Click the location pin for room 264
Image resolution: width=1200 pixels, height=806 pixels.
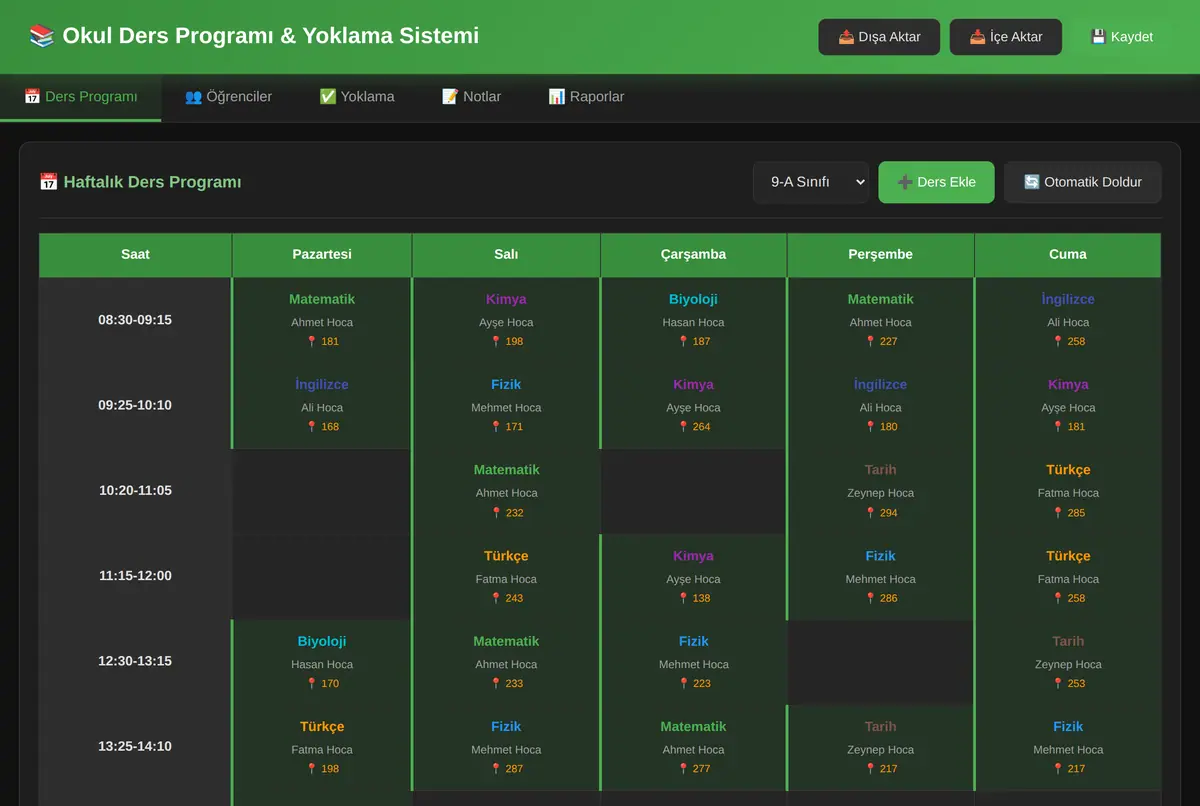tap(683, 427)
